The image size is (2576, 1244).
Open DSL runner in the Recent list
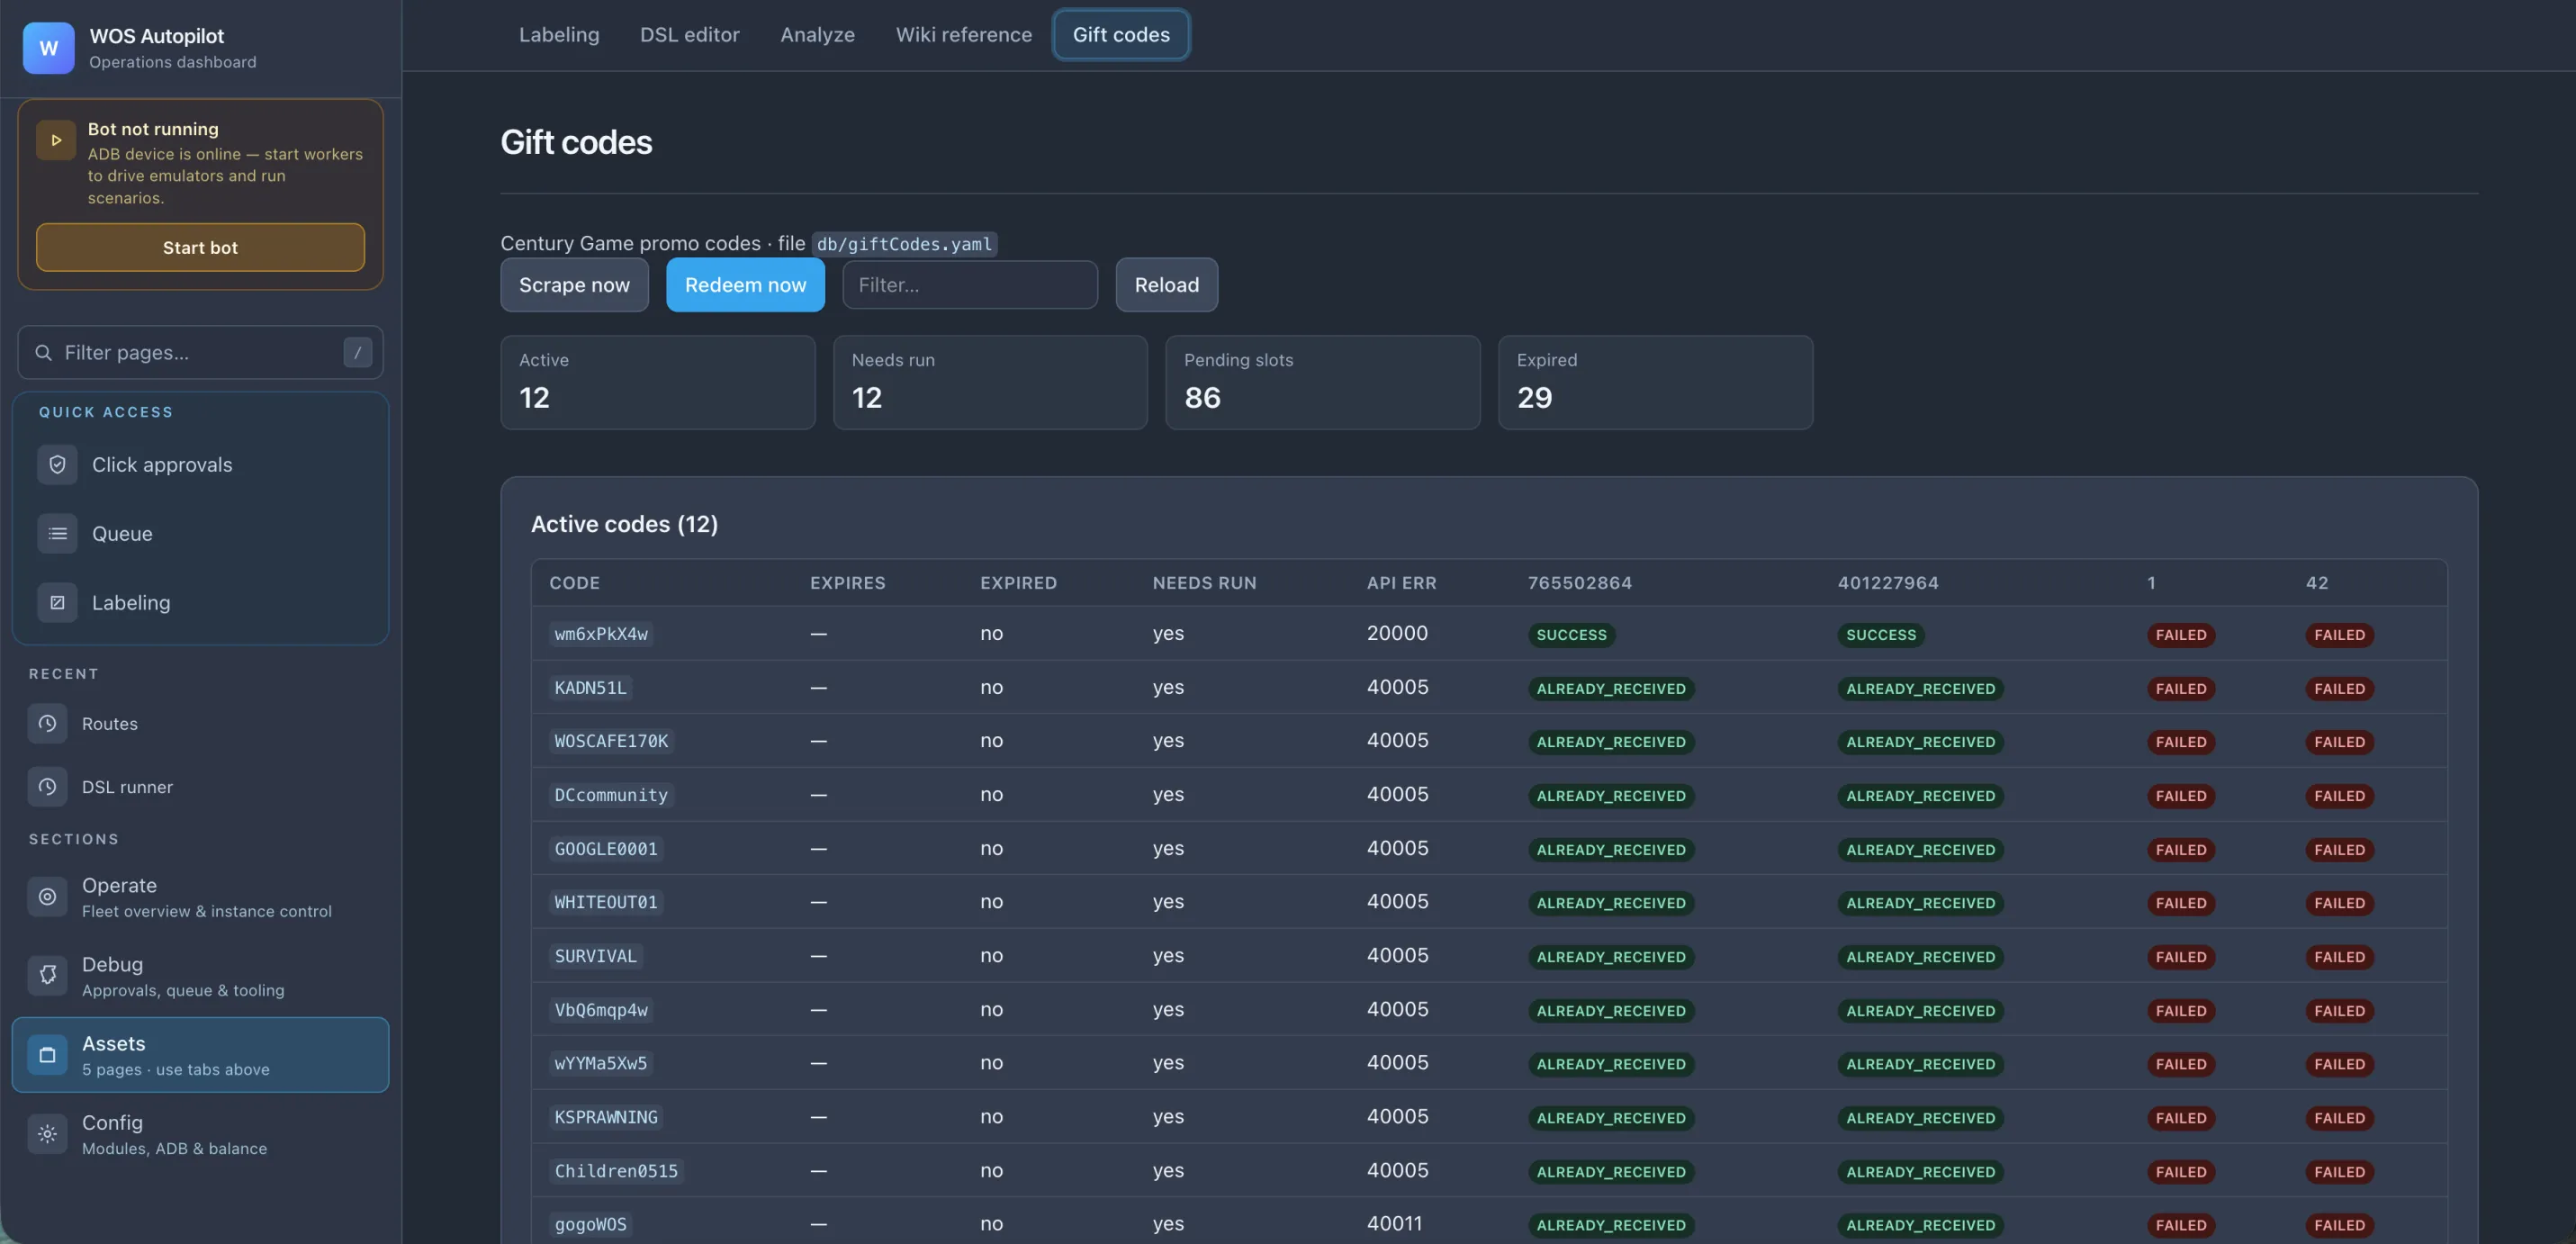click(x=200, y=786)
